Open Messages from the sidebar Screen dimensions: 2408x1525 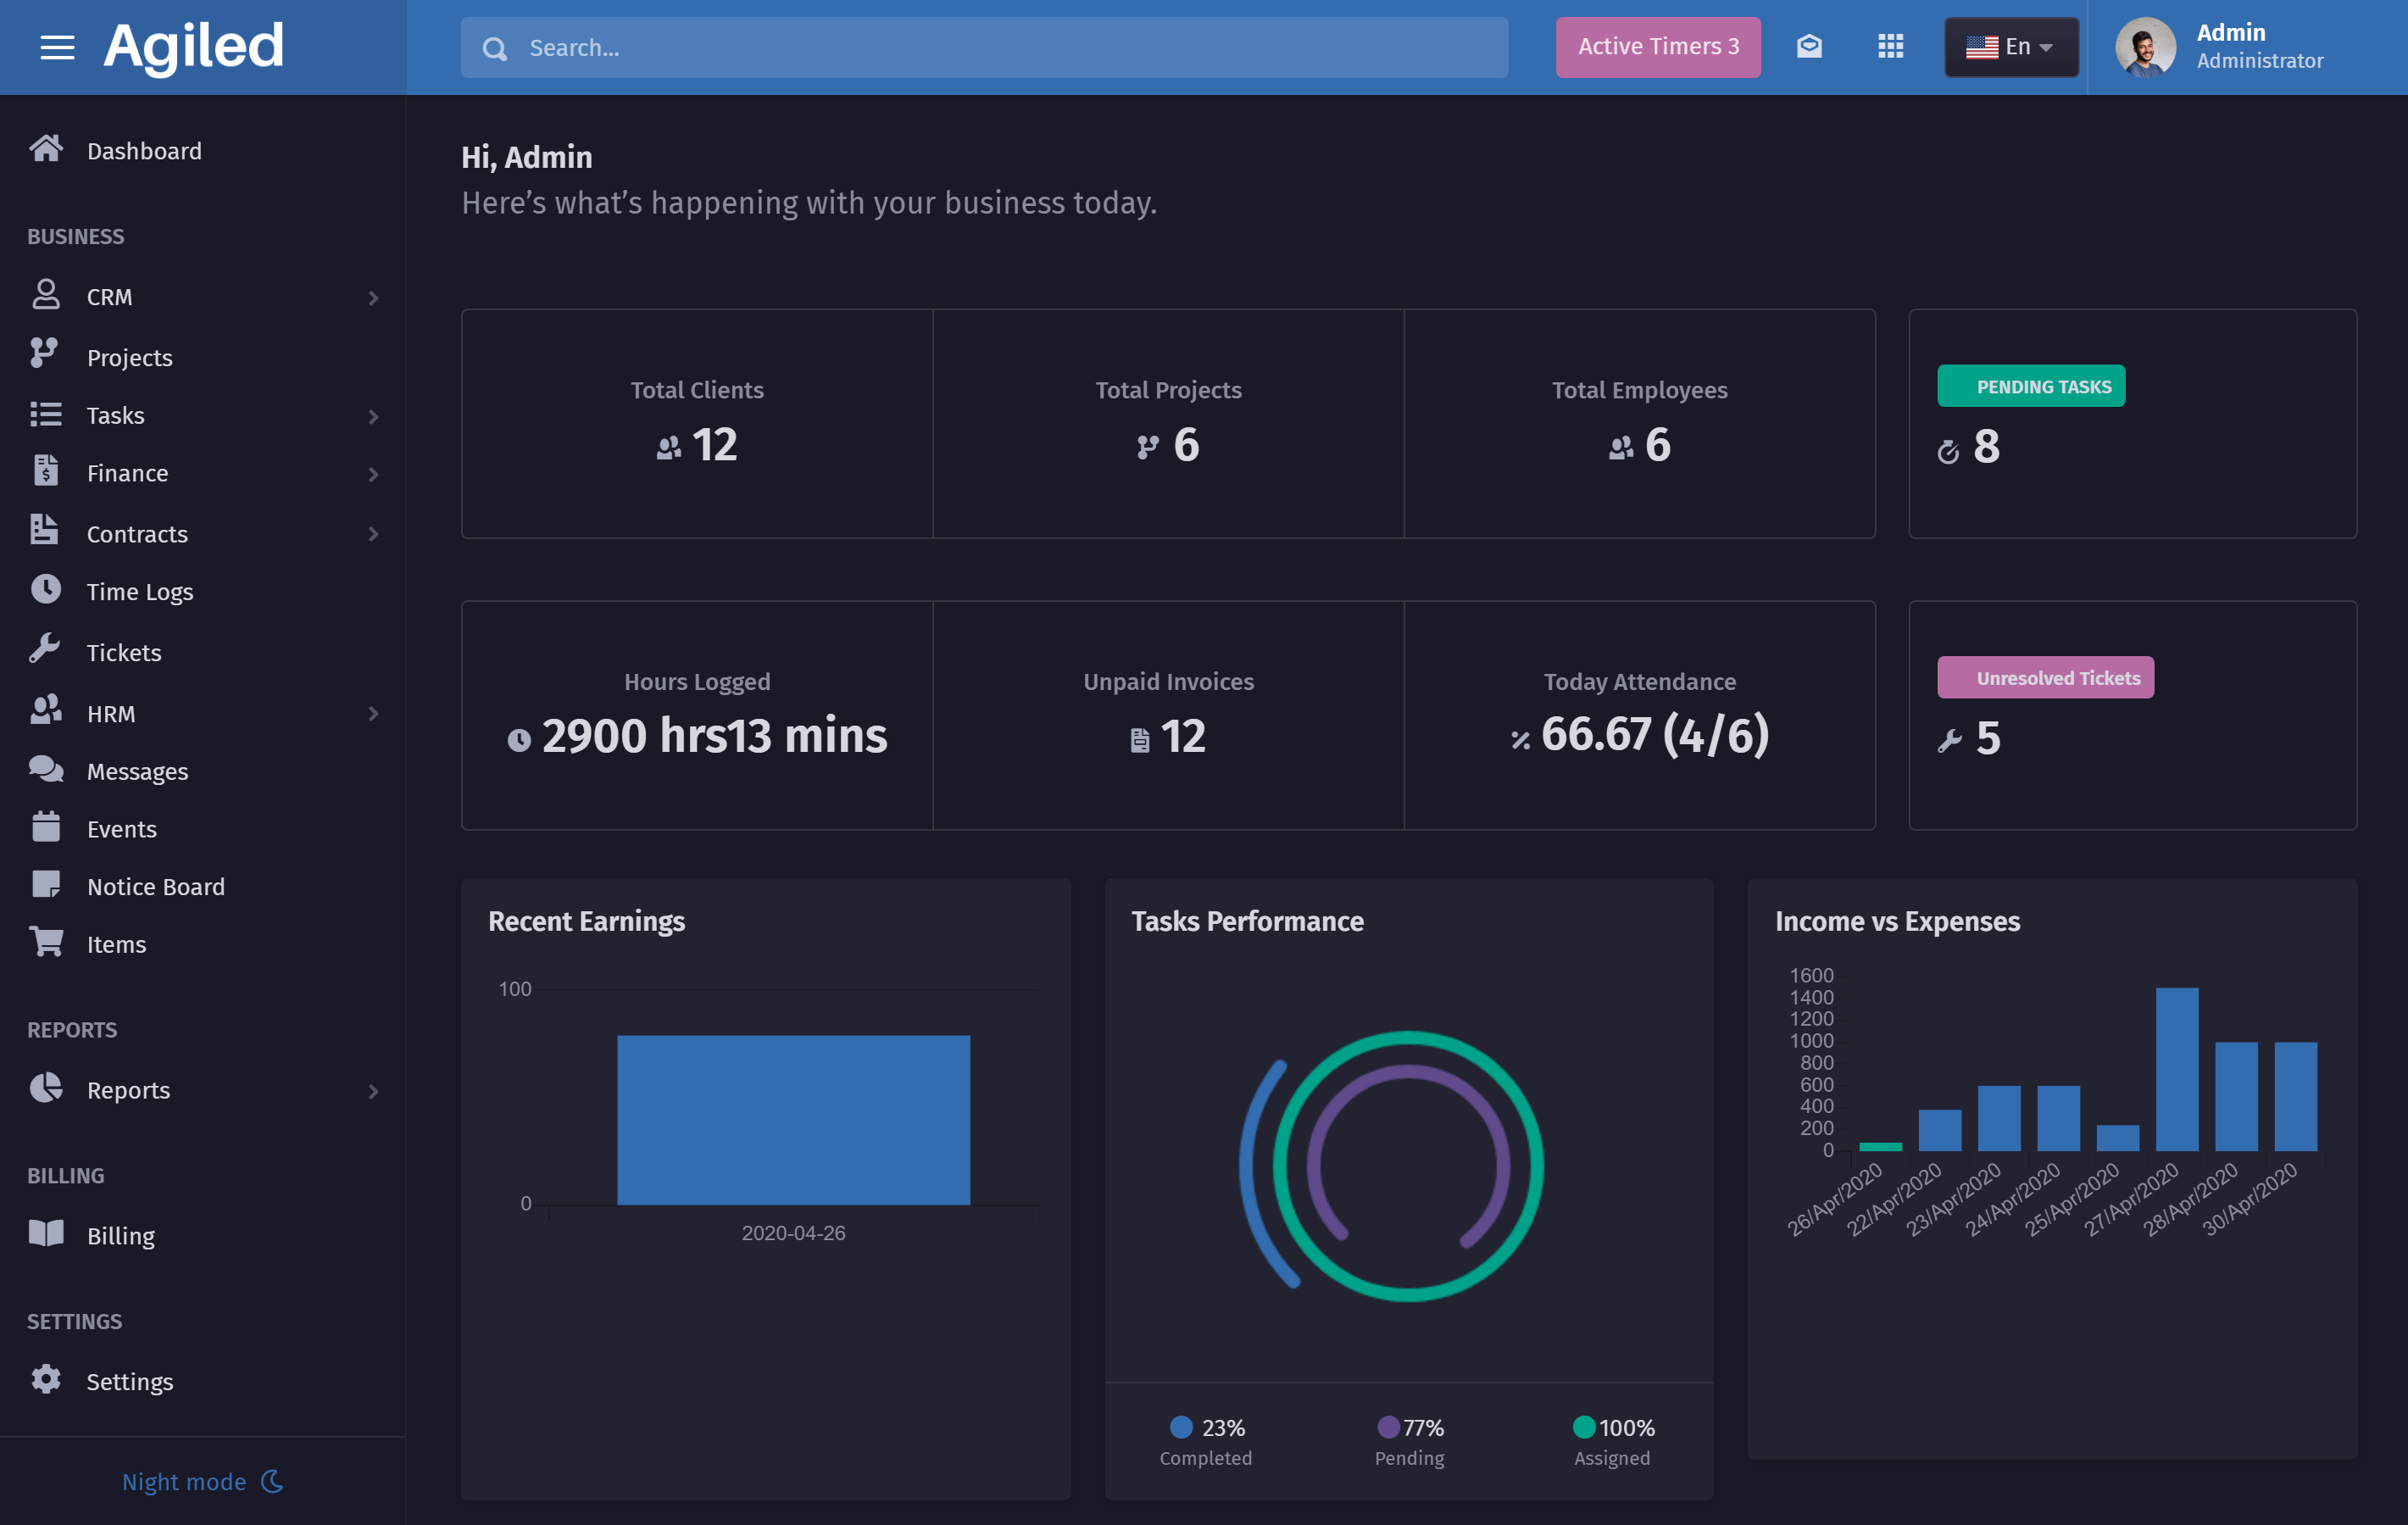pos(137,771)
